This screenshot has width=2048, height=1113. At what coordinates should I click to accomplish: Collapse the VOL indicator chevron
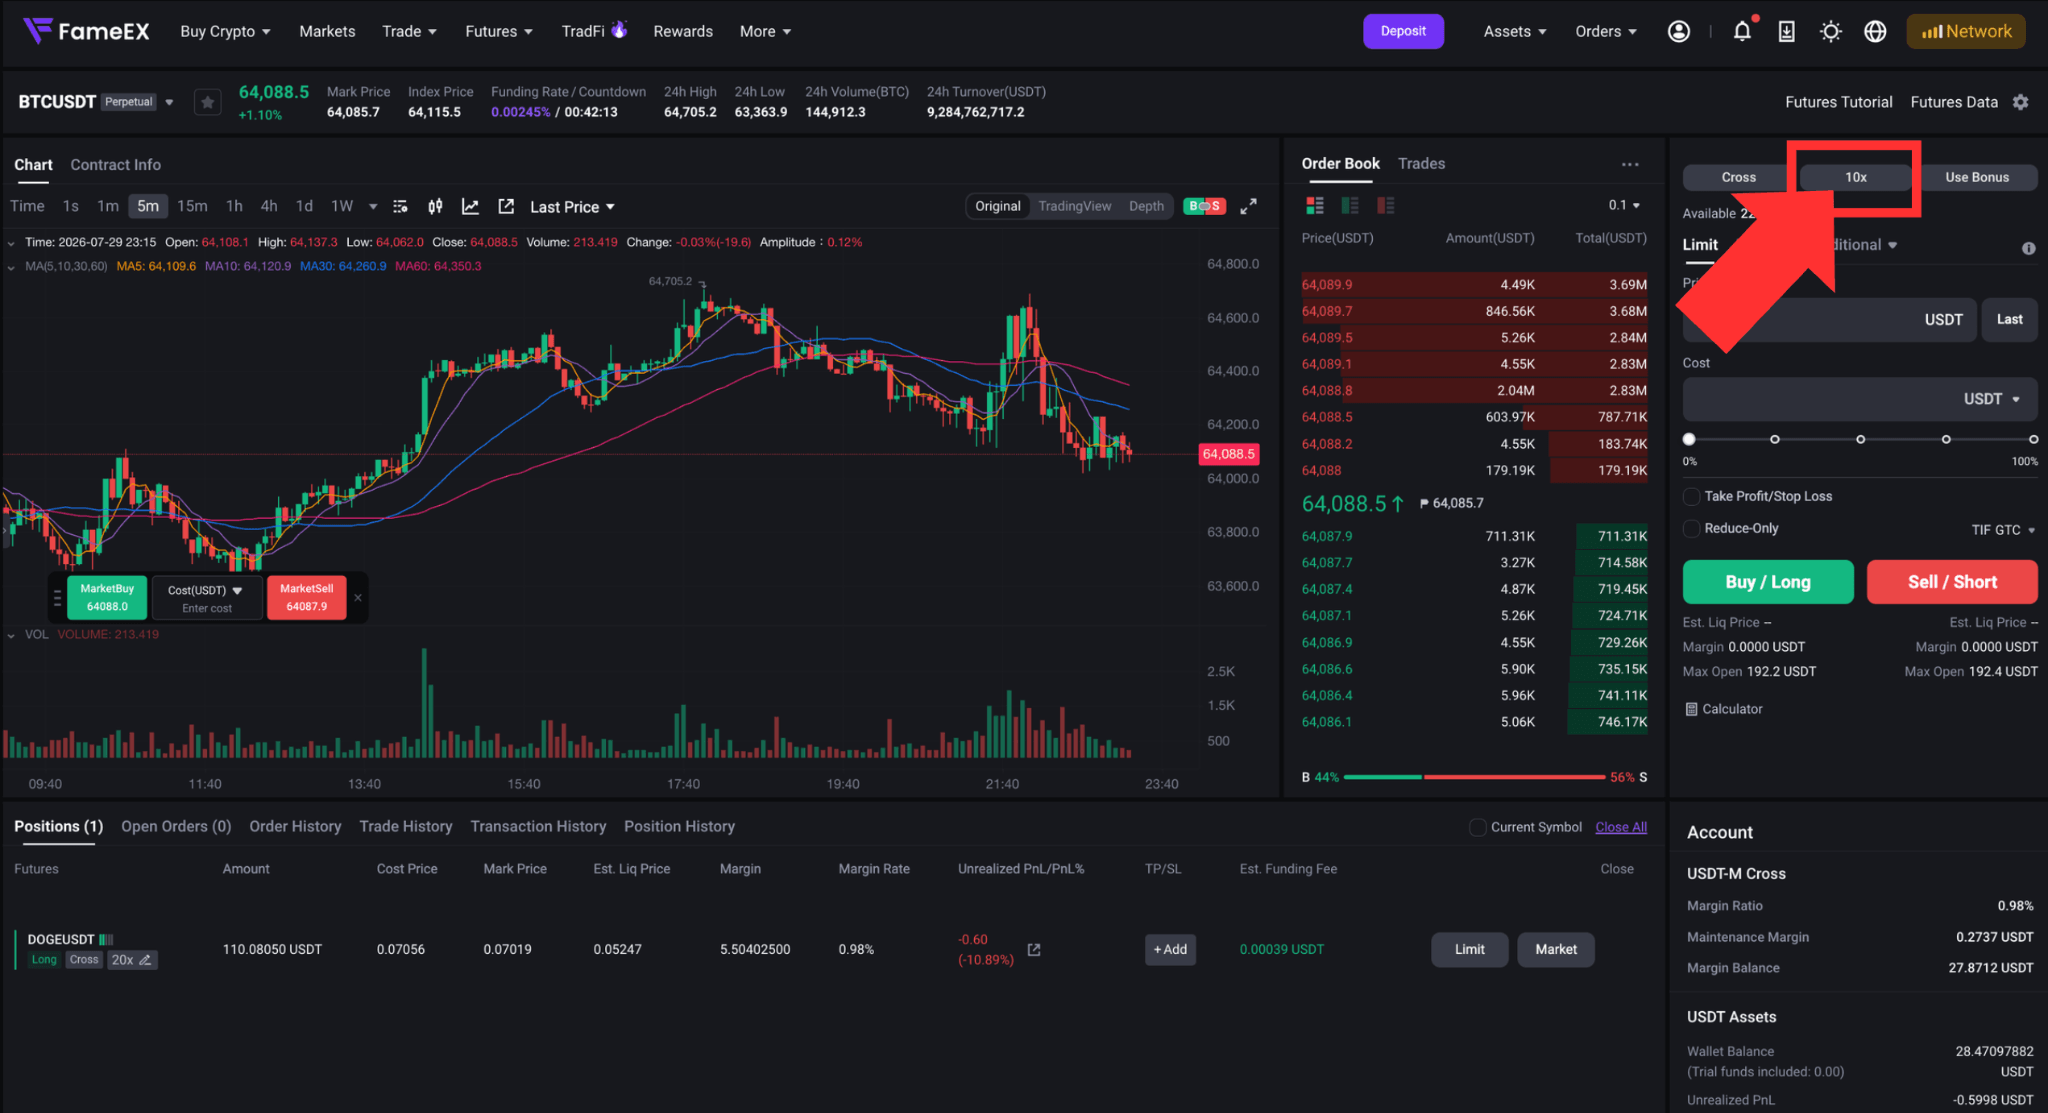(11, 634)
